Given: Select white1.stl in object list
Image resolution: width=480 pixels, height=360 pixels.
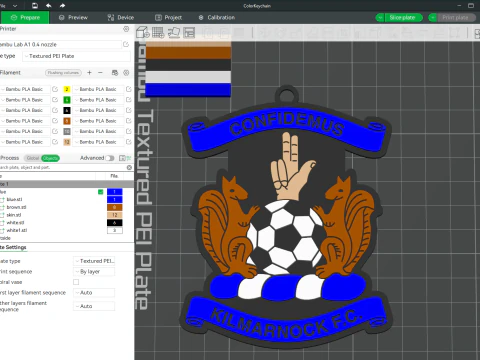Looking at the screenshot, I should [x=17, y=230].
